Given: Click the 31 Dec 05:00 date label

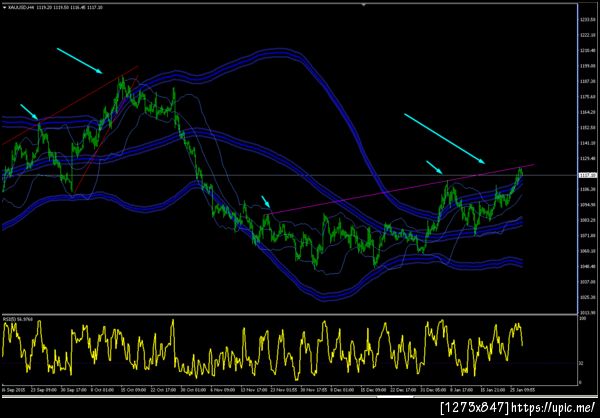Looking at the screenshot, I should click(x=433, y=390).
